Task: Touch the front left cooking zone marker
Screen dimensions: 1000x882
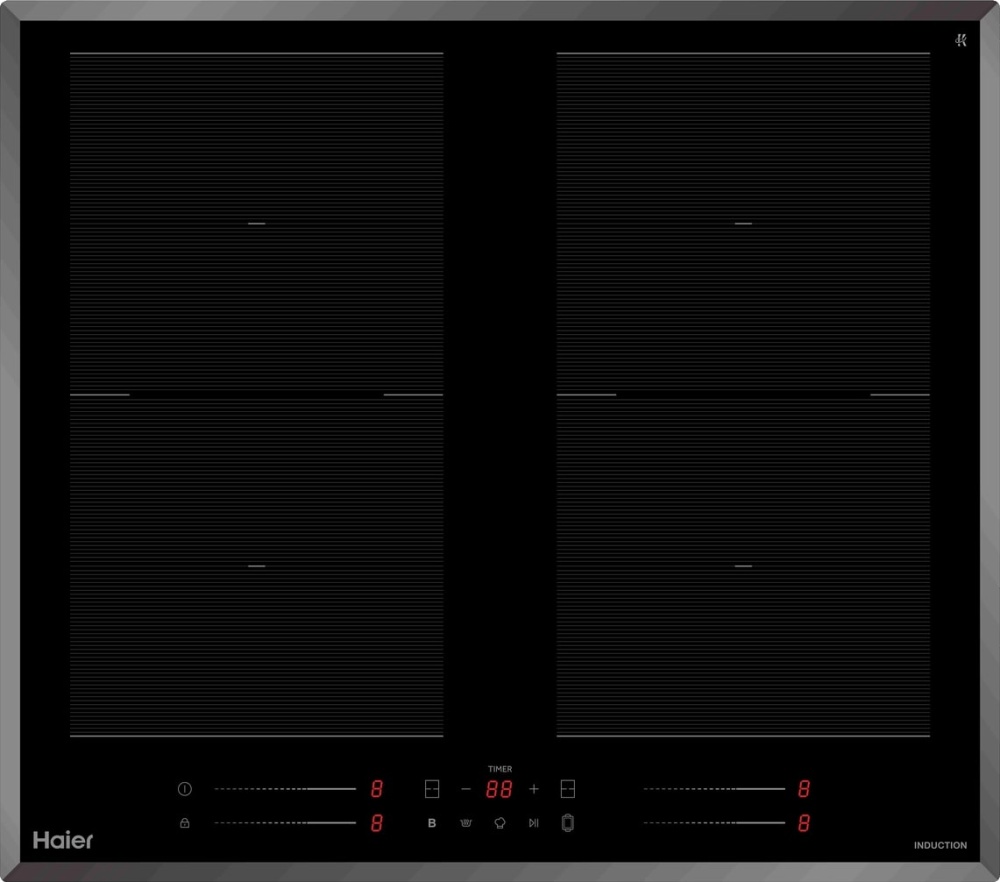Action: coord(257,566)
